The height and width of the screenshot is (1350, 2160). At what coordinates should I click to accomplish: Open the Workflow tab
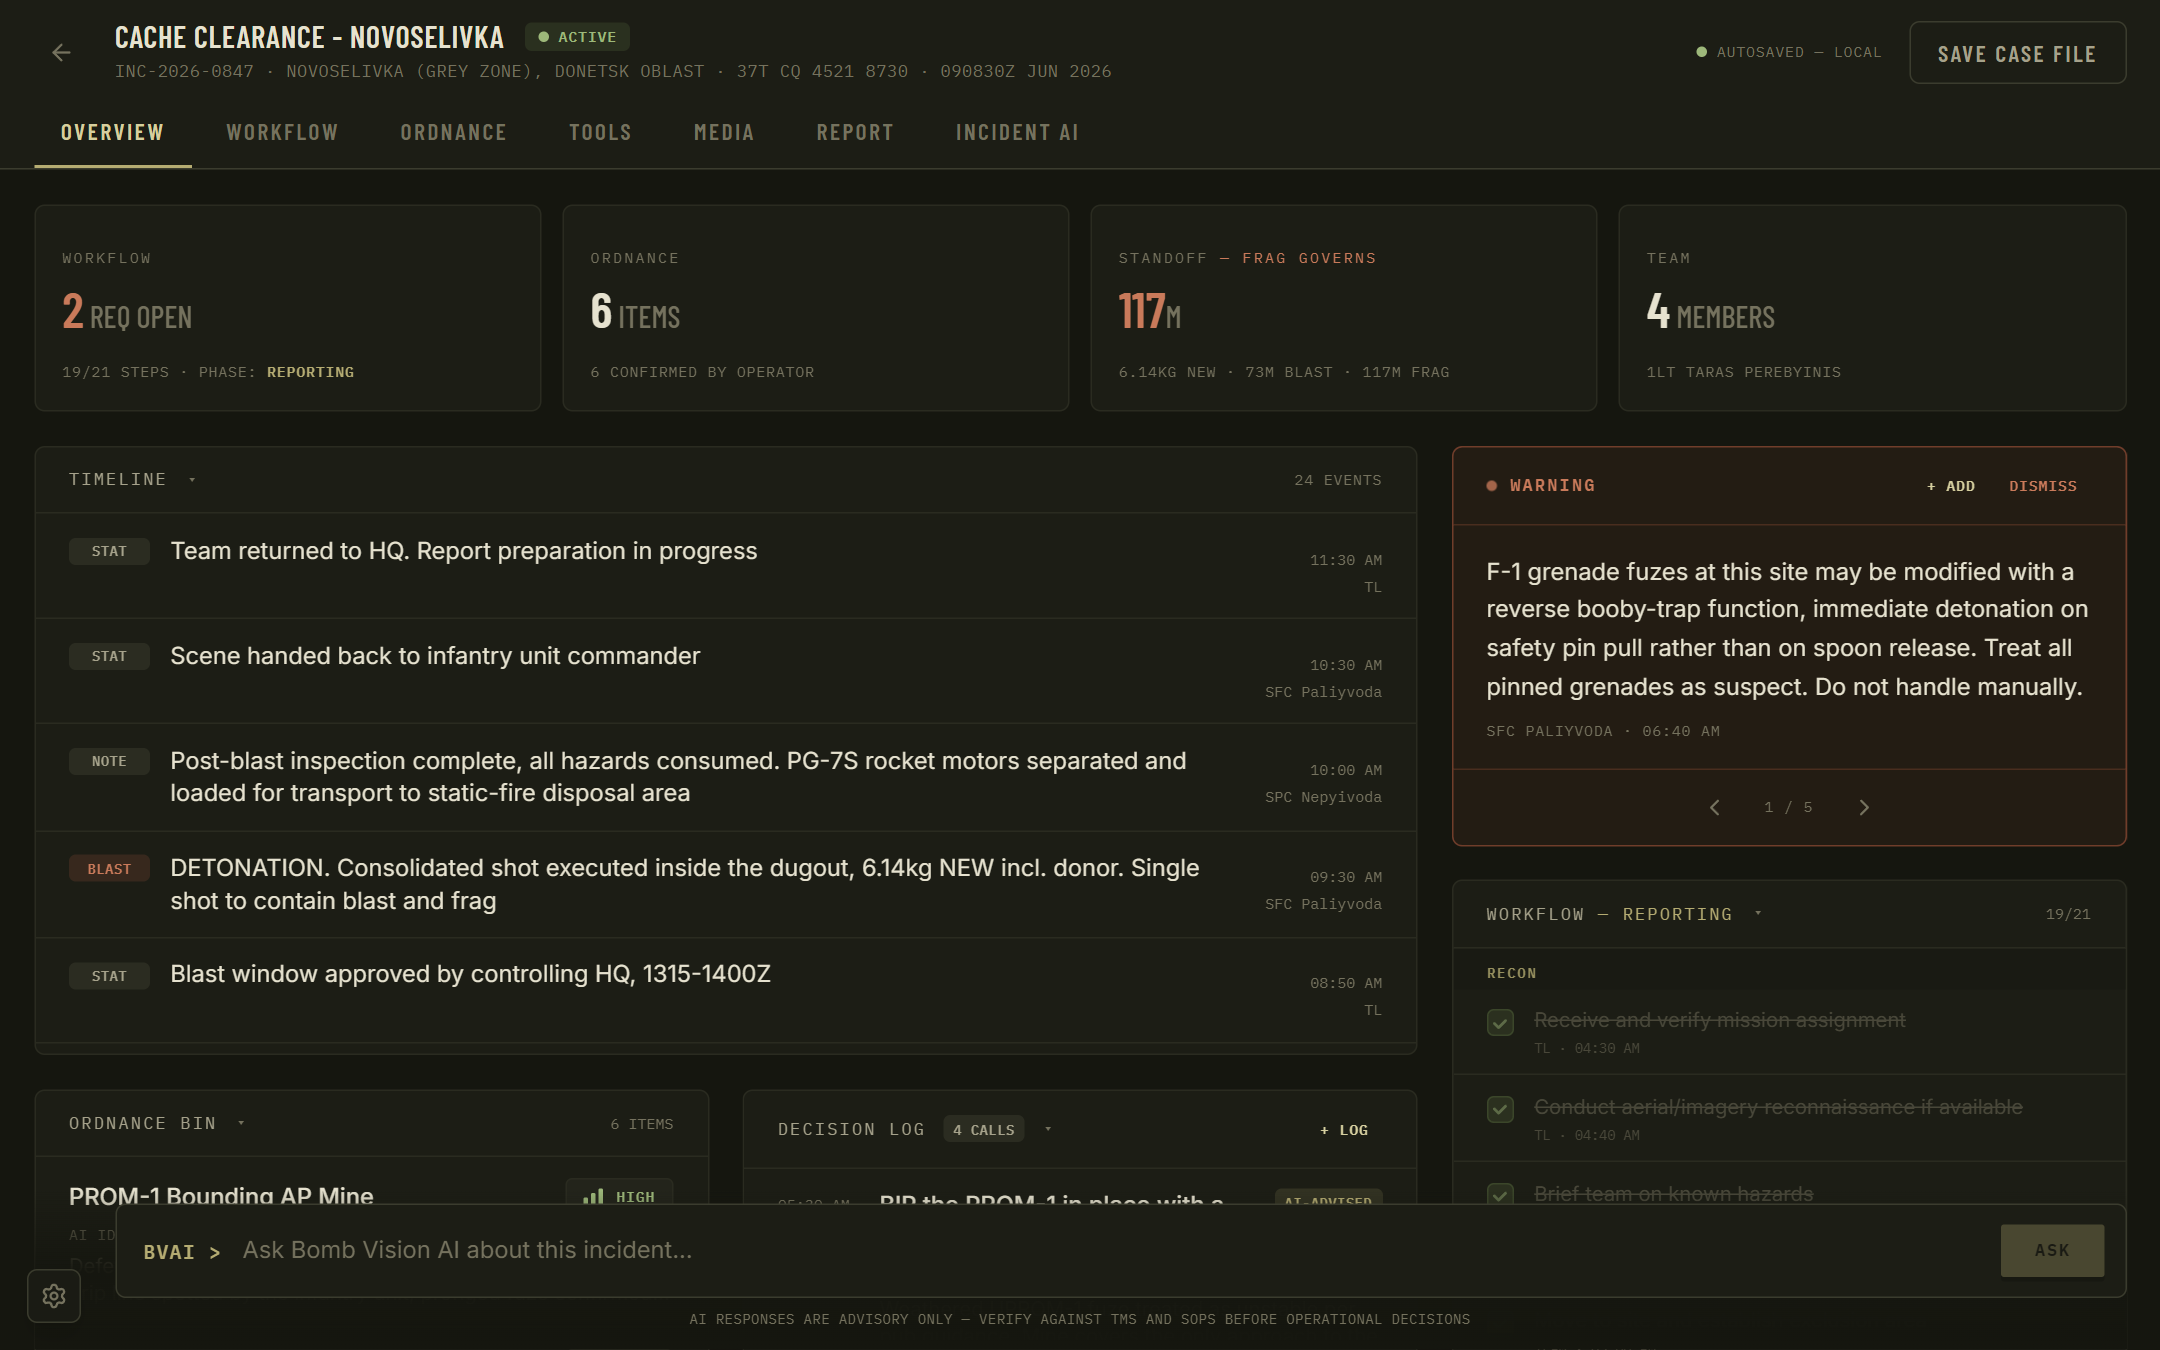282,133
